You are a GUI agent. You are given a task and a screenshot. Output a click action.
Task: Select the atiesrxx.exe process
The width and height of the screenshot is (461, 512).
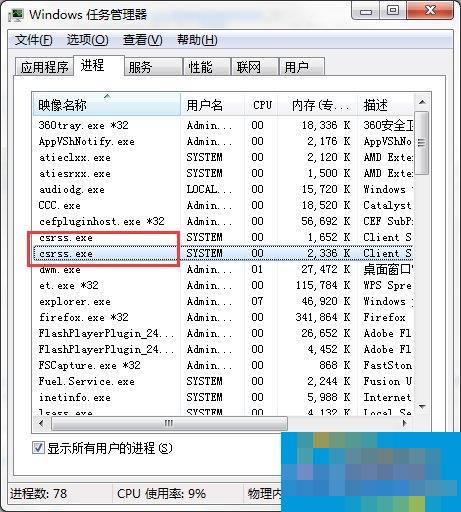click(x=223, y=173)
